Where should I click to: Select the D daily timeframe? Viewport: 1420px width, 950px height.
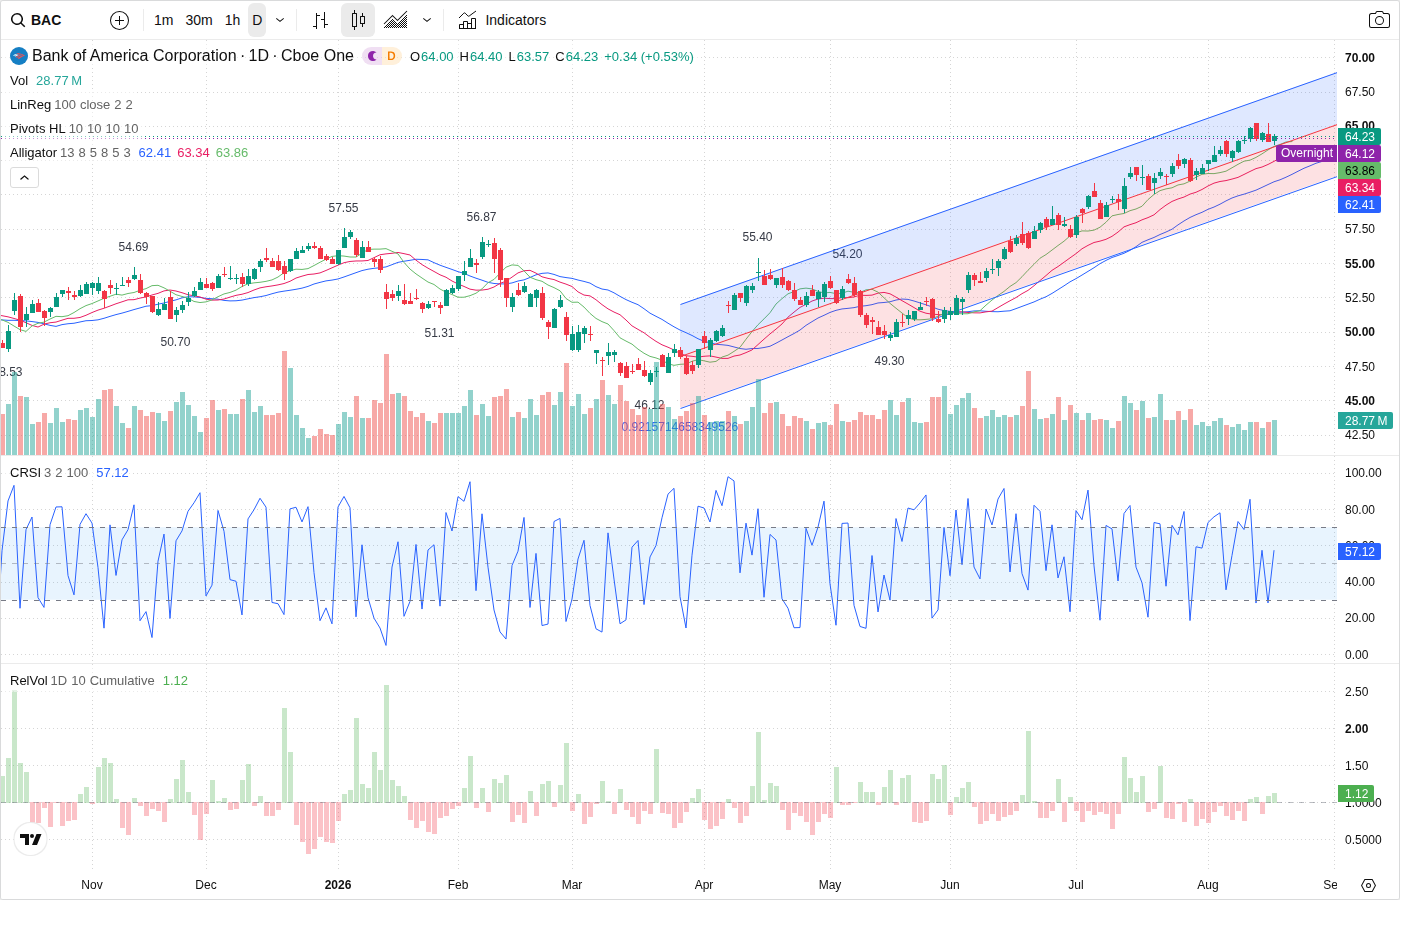click(x=257, y=20)
